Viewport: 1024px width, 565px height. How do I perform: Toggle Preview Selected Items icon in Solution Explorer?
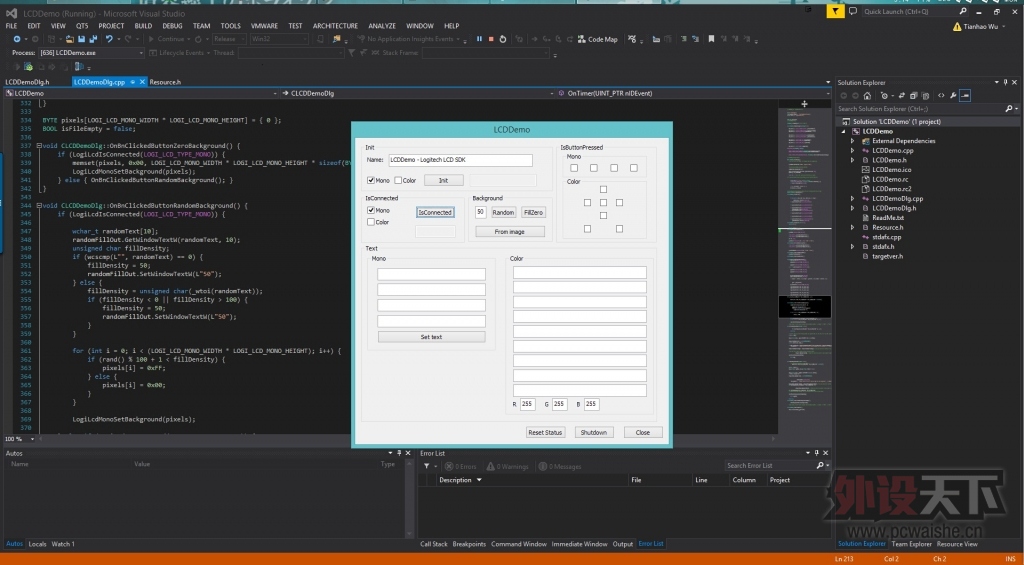coord(965,95)
